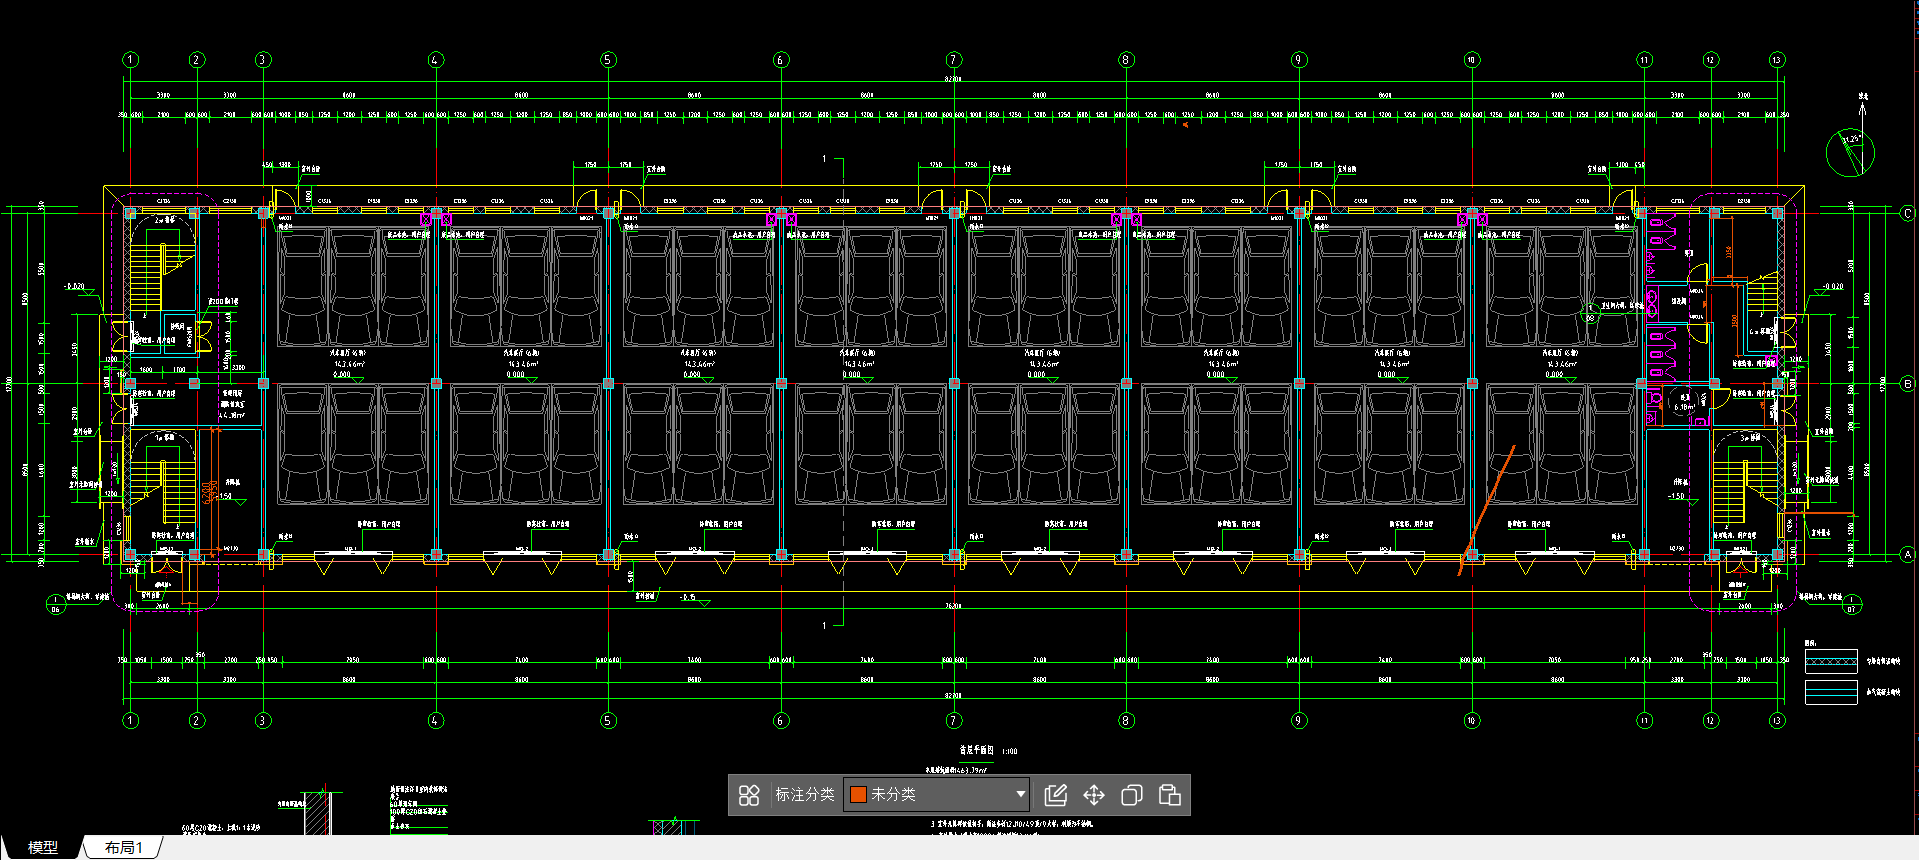Click axis bubble C on right side
Screen dimensions: 1919x860
1907,213
